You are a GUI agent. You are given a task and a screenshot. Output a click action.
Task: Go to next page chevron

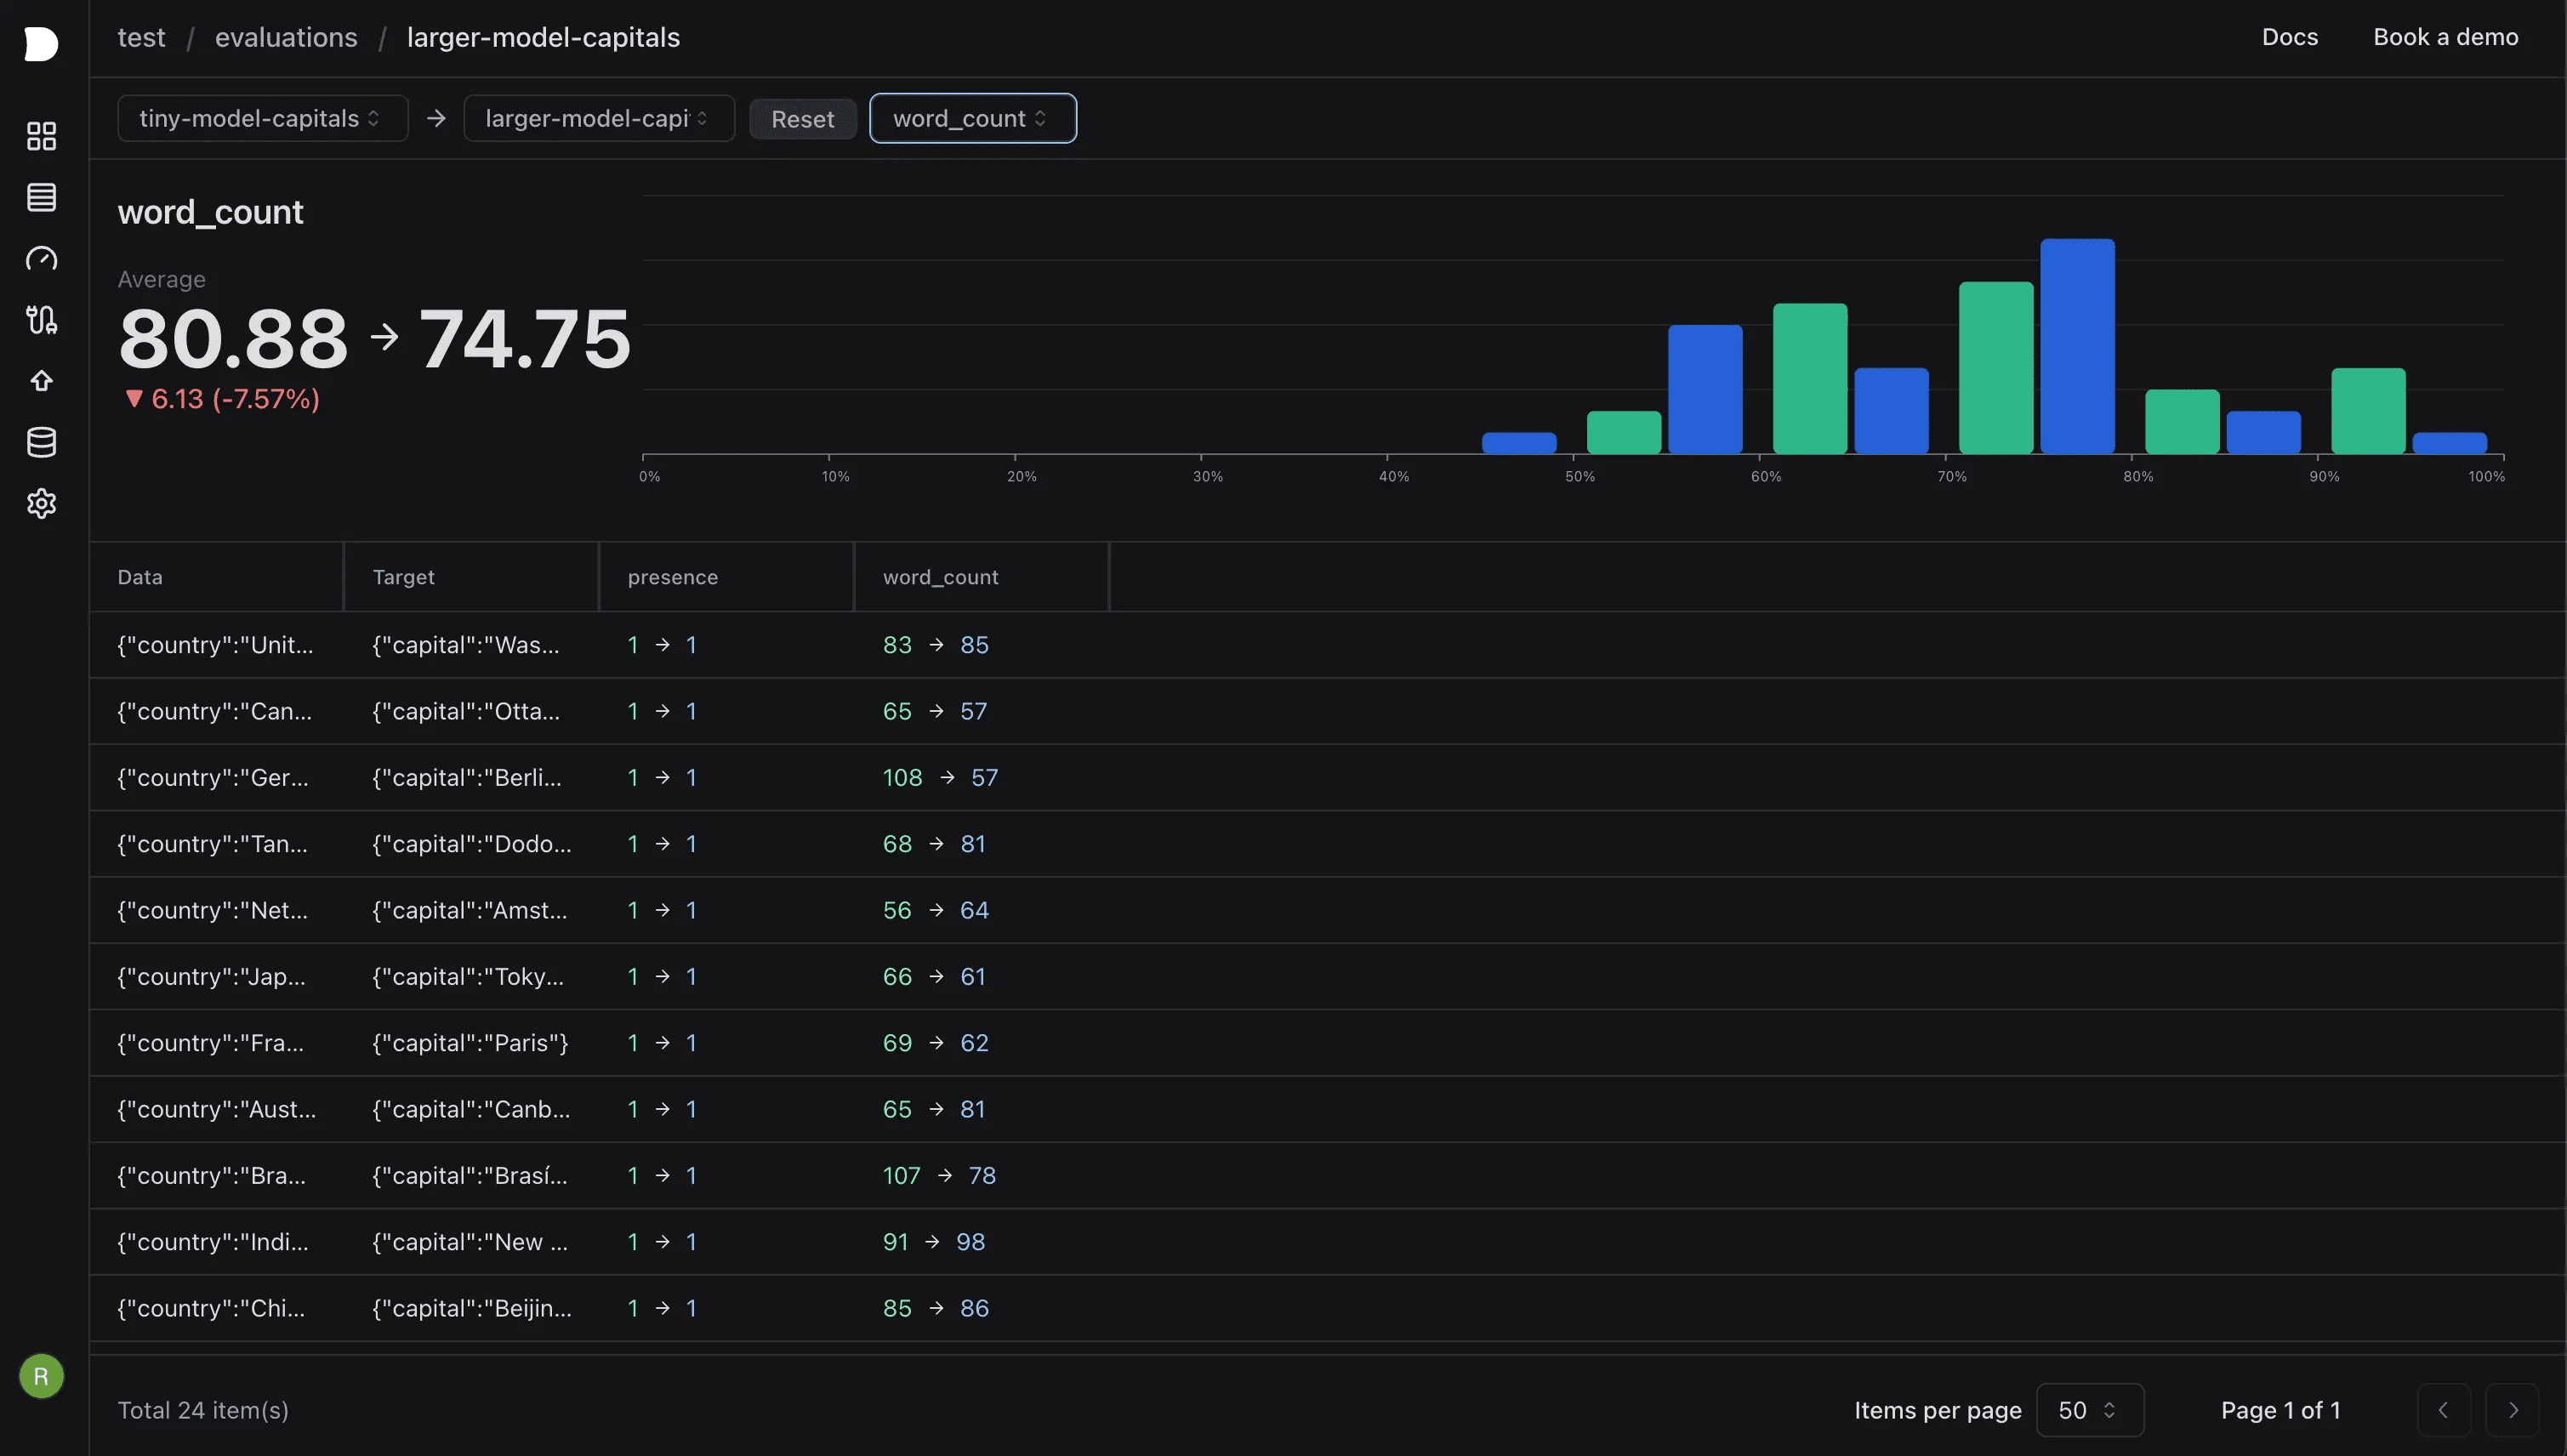(x=2512, y=1410)
